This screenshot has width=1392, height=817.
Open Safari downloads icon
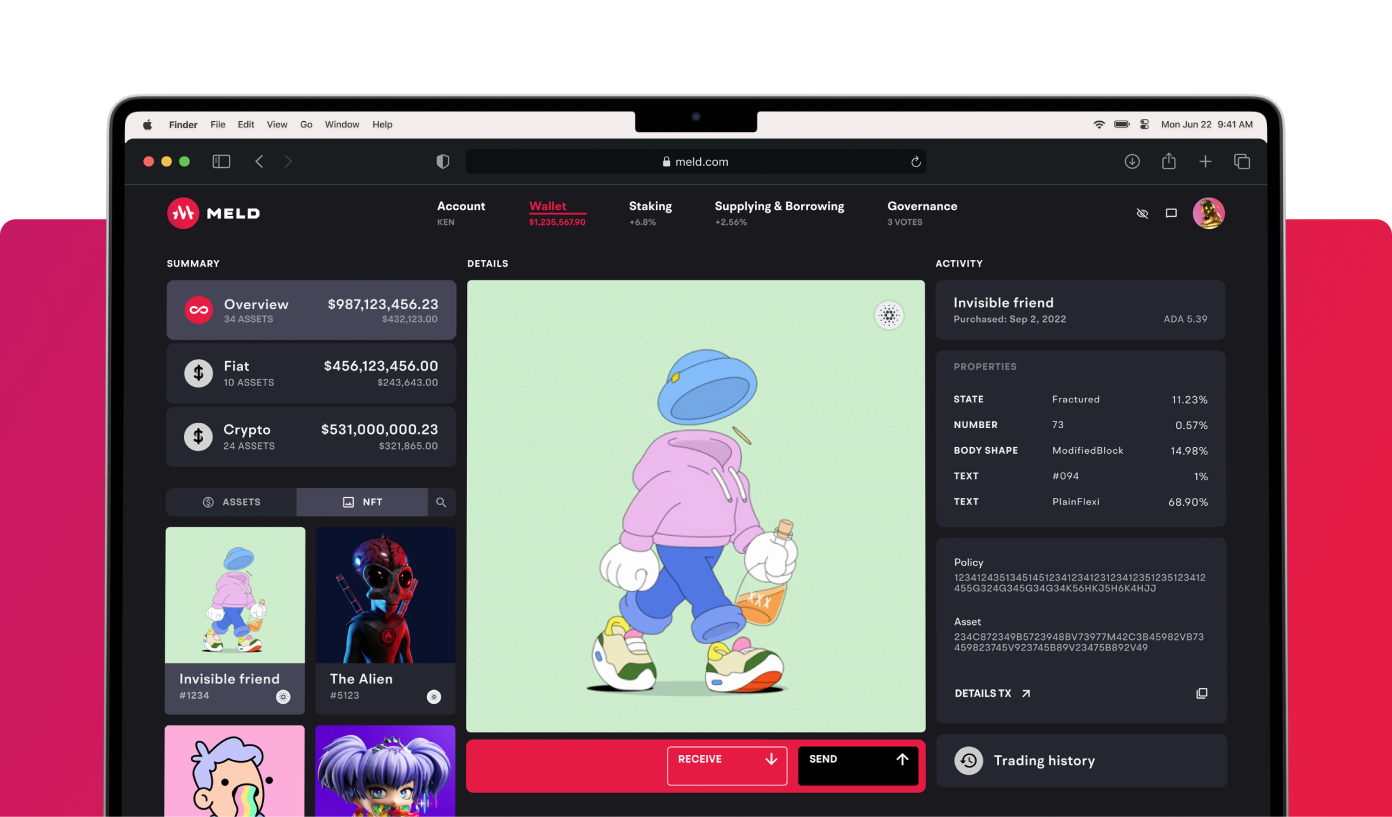[x=1132, y=161]
